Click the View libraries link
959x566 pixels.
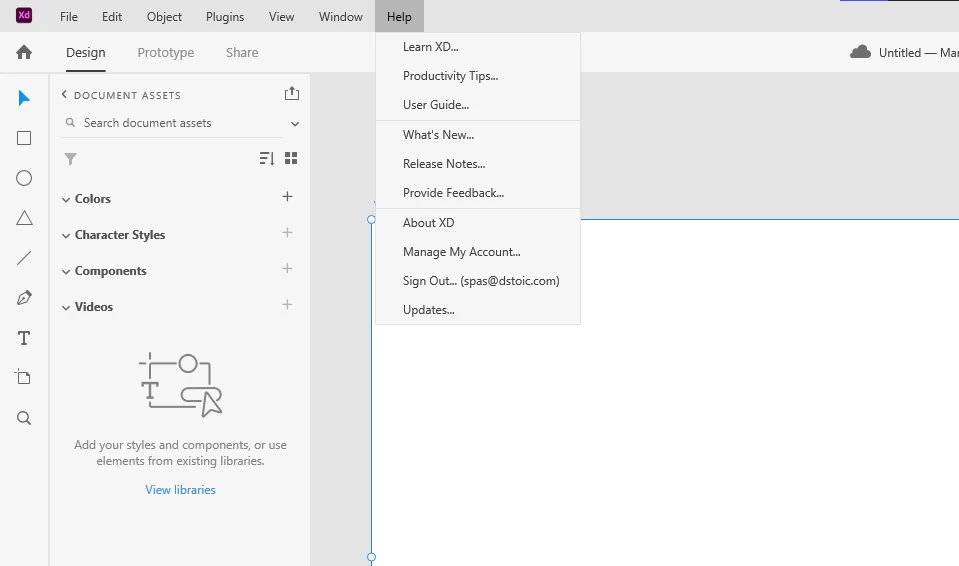pos(180,490)
